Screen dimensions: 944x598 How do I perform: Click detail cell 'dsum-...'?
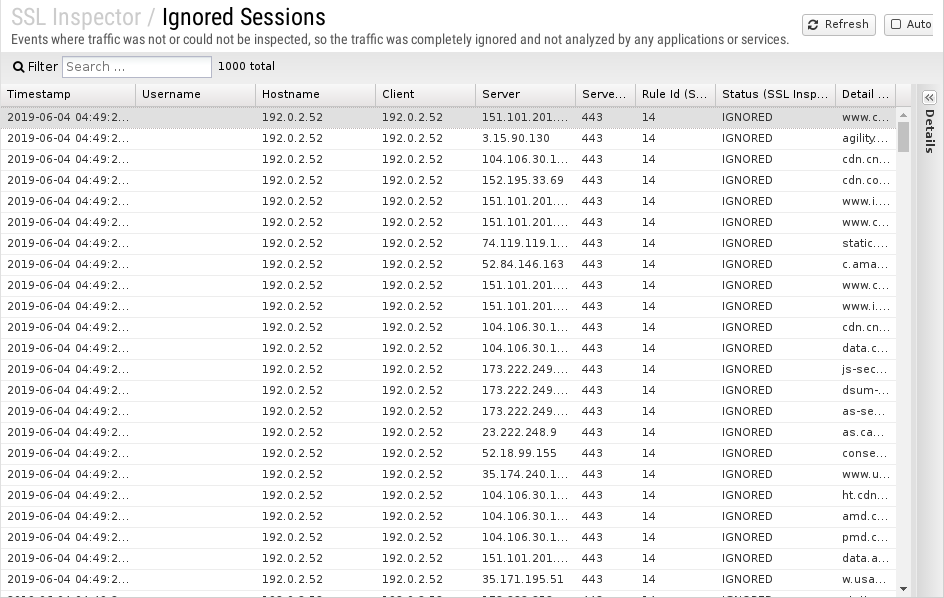click(x=865, y=390)
